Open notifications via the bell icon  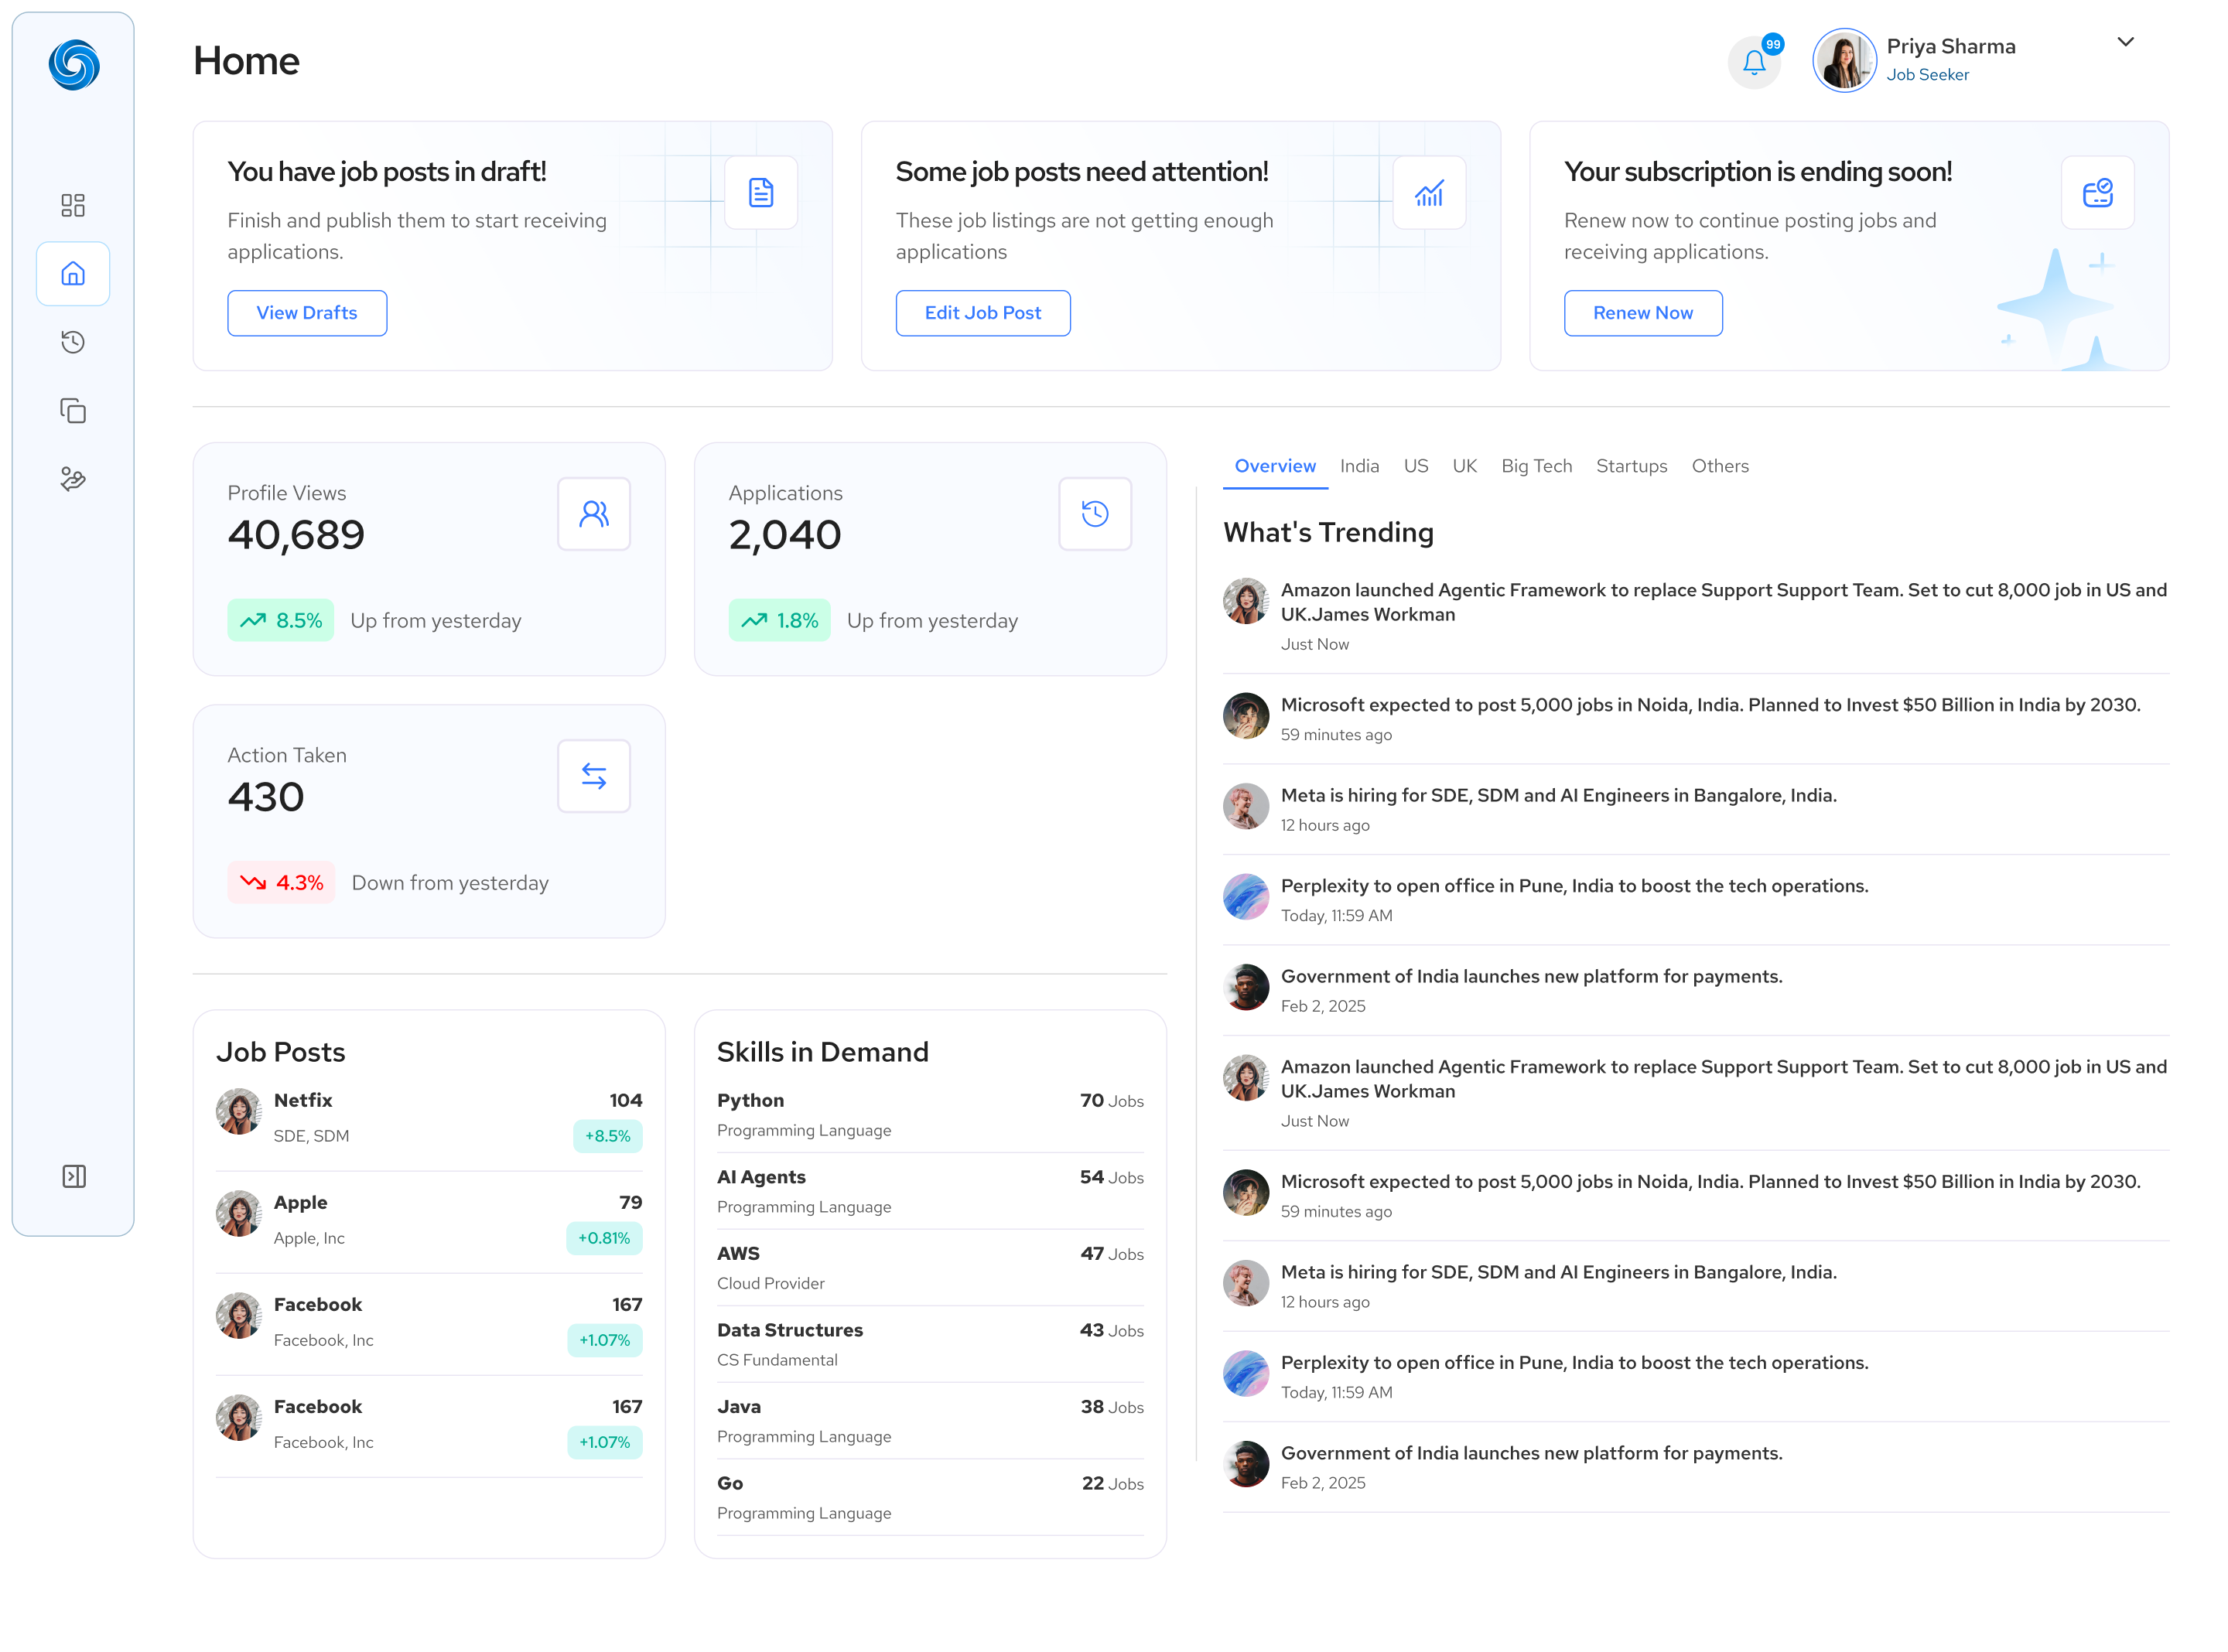tap(1755, 61)
